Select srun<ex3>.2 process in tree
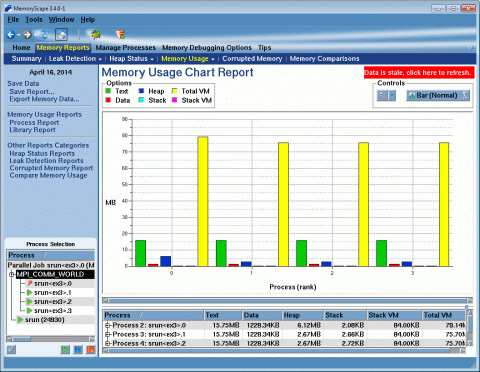 click(x=53, y=302)
